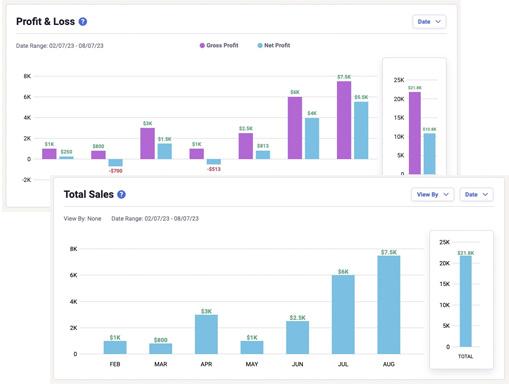Click the blue Net Profit legend dot

click(x=260, y=45)
